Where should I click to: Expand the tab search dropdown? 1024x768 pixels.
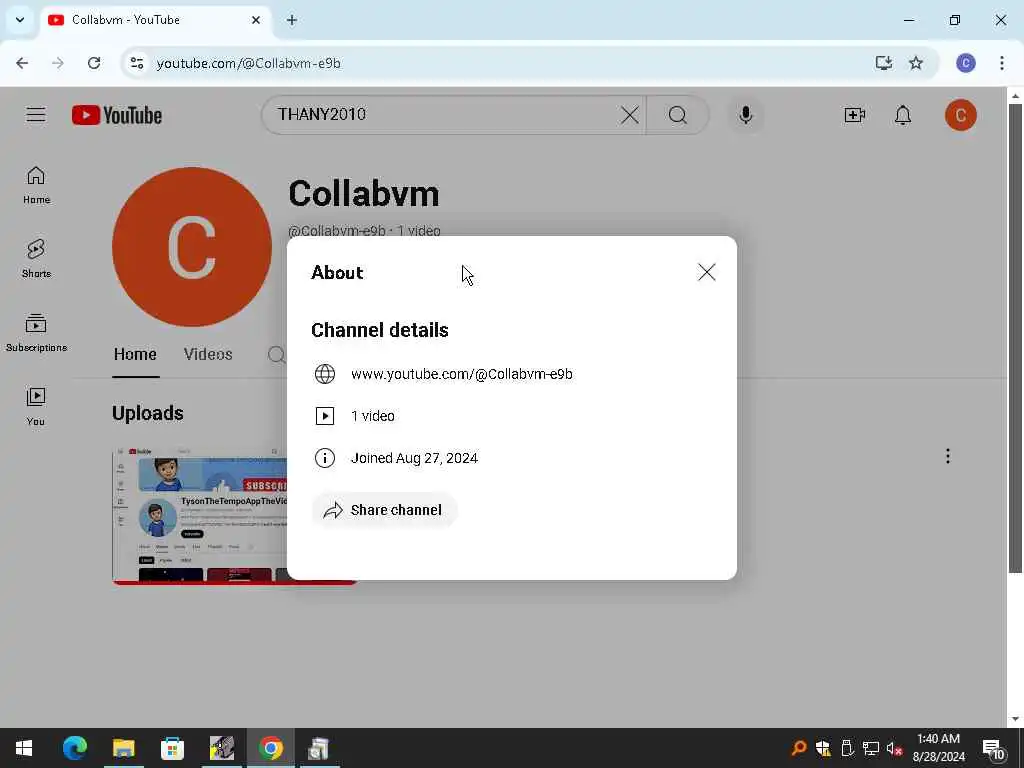[x=20, y=20]
